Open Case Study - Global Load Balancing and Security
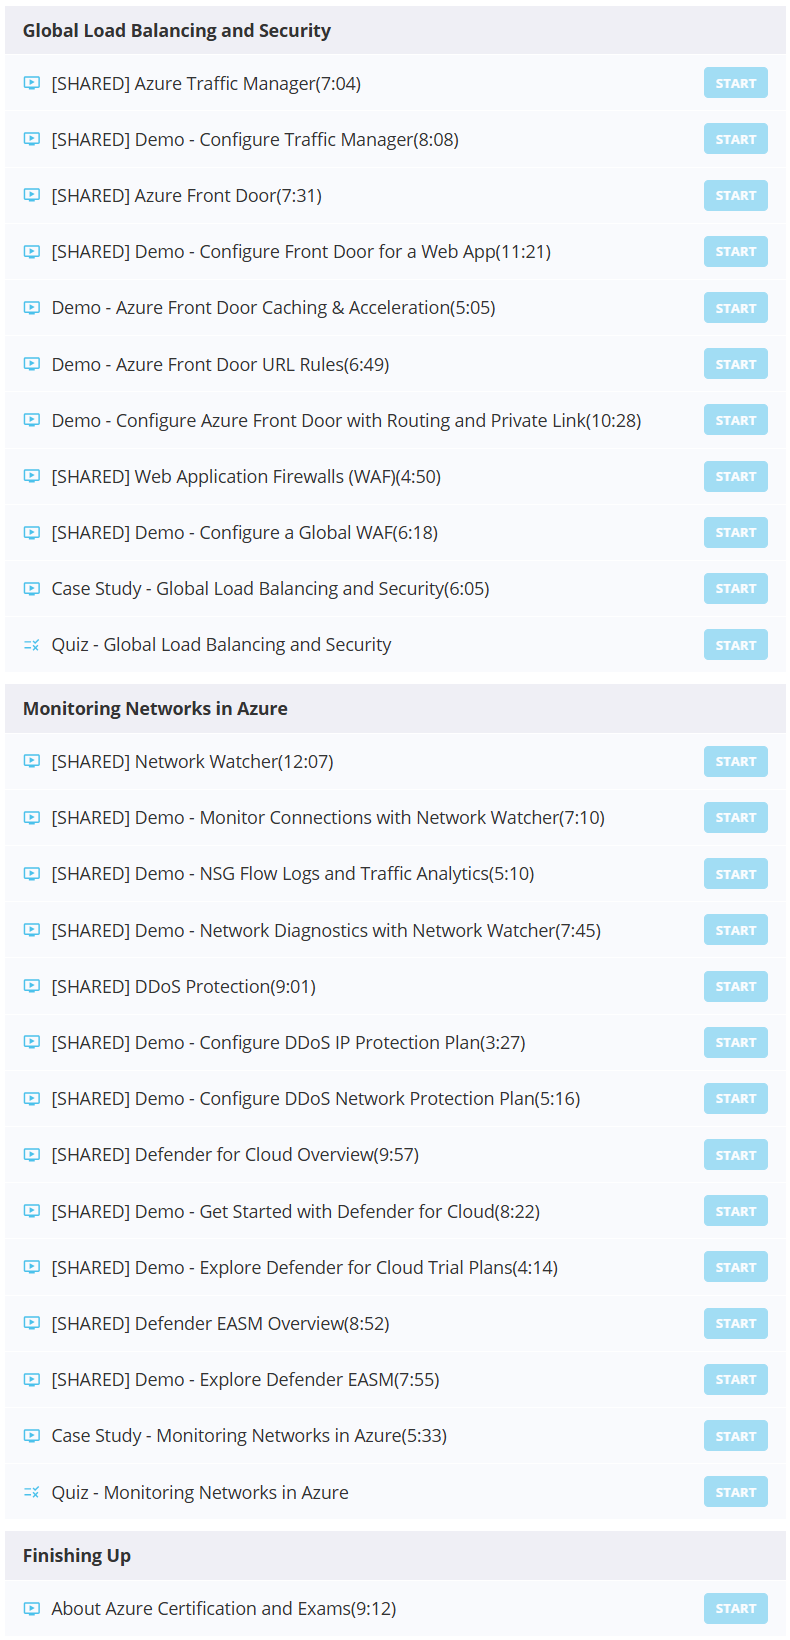The width and height of the screenshot is (790, 1640). pos(270,588)
